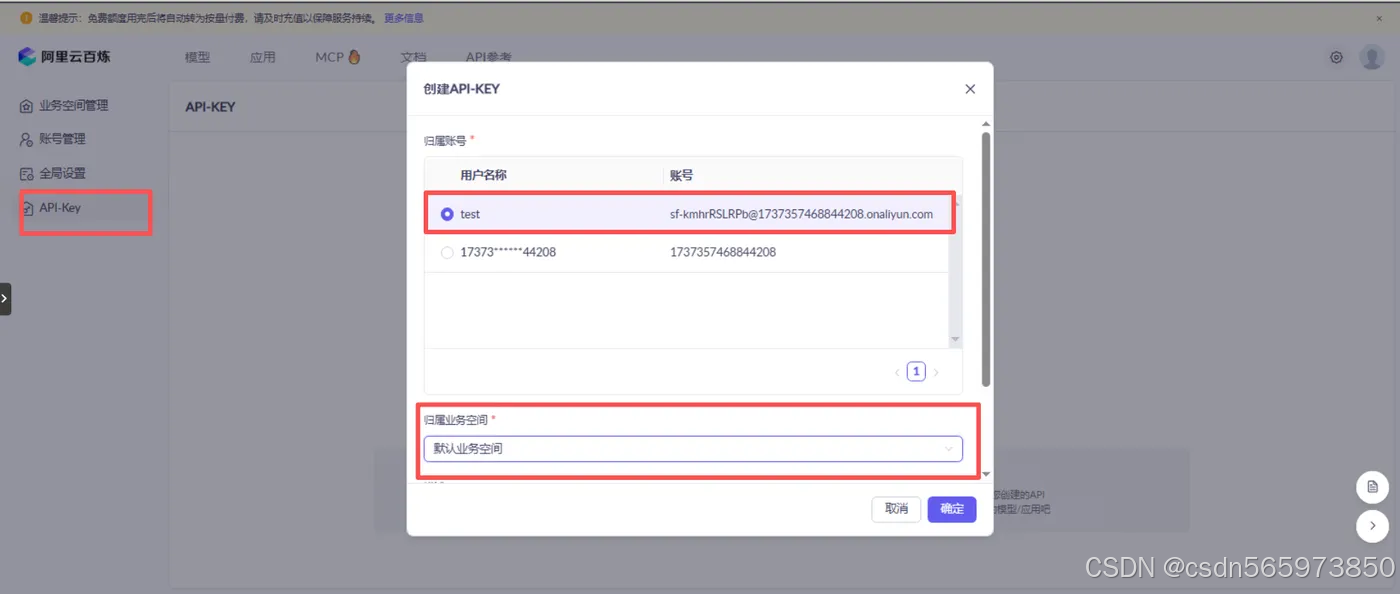Open the 应用 top menu
Image resolution: width=1400 pixels, height=594 pixels.
pyautogui.click(x=263, y=57)
